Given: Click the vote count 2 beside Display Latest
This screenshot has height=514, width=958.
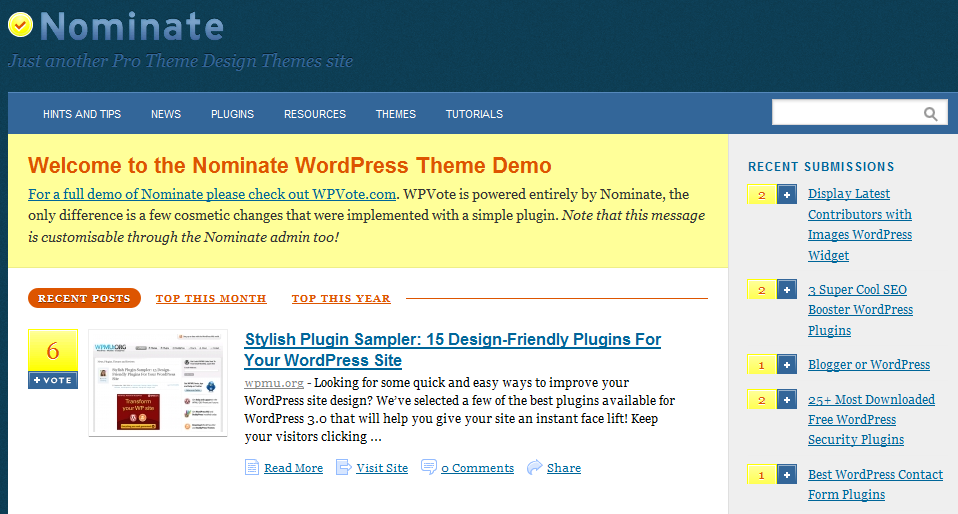Looking at the screenshot, I should 762,194.
